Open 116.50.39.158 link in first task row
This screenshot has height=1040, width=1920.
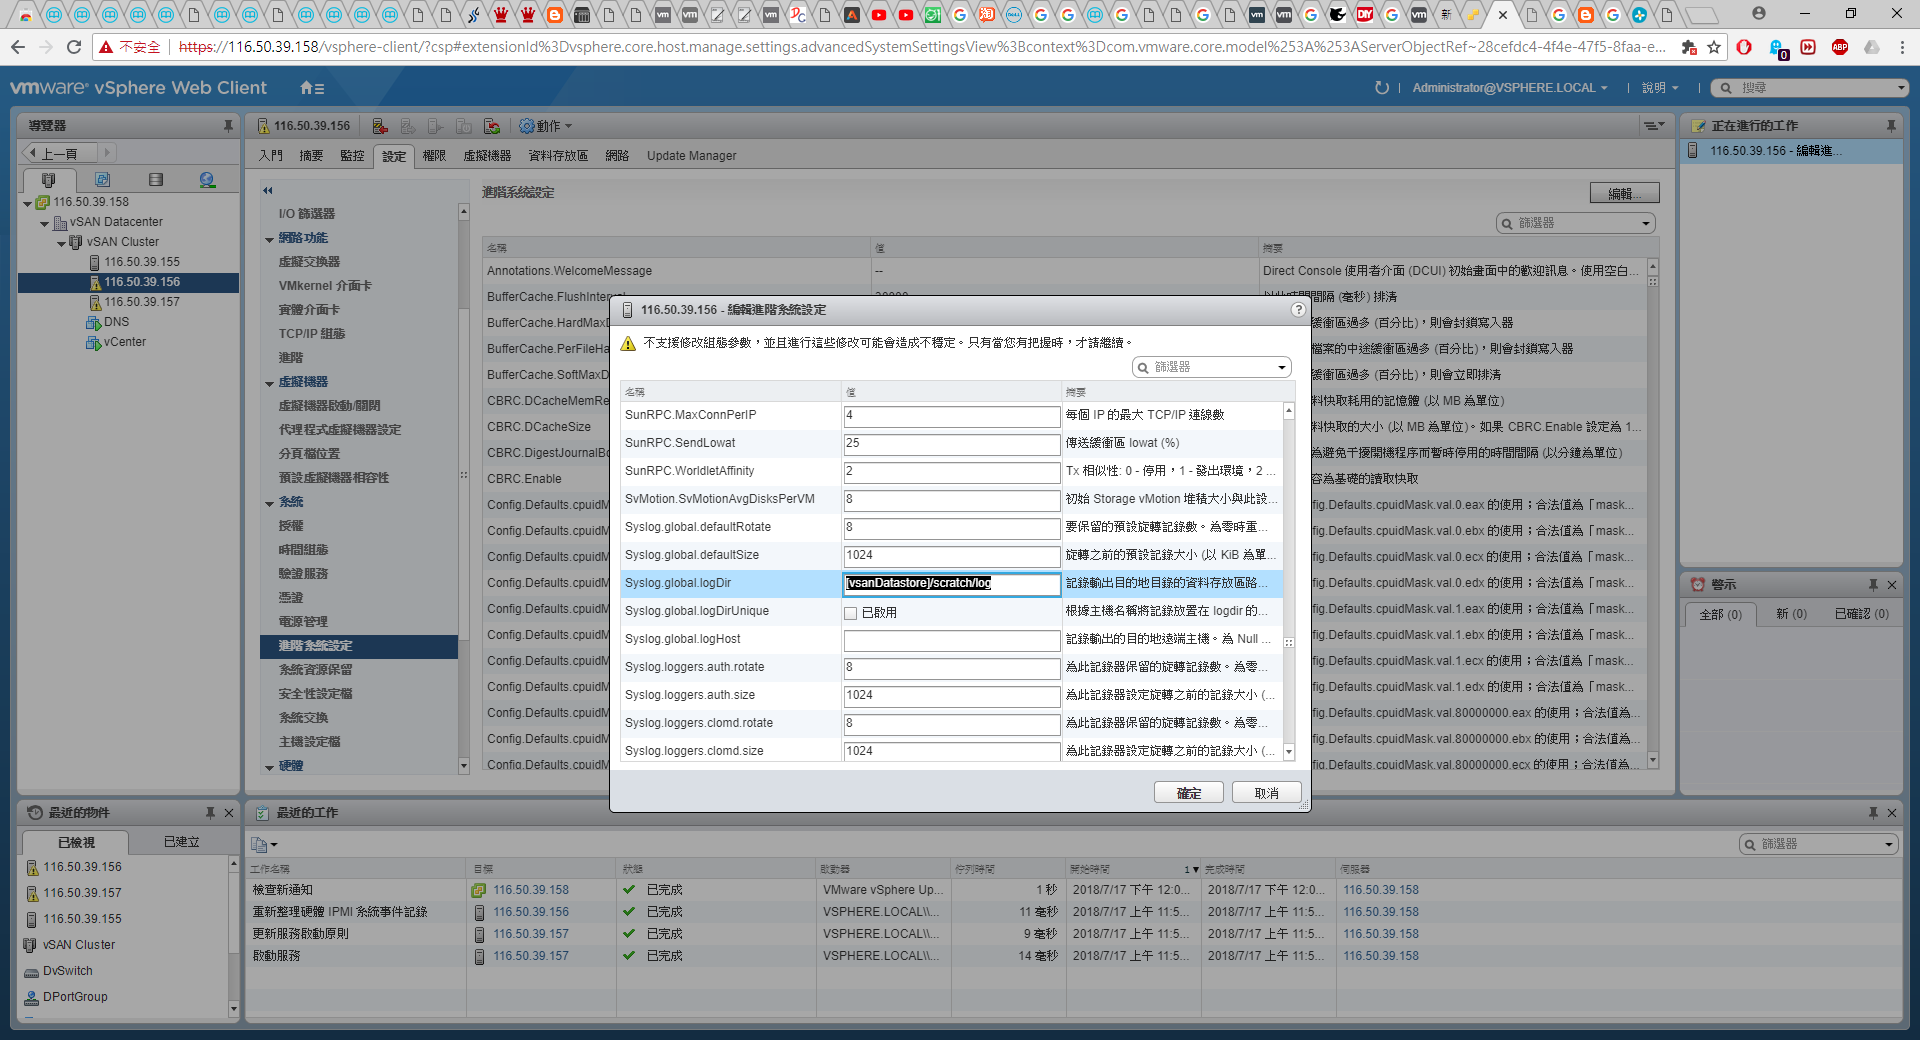[531, 890]
